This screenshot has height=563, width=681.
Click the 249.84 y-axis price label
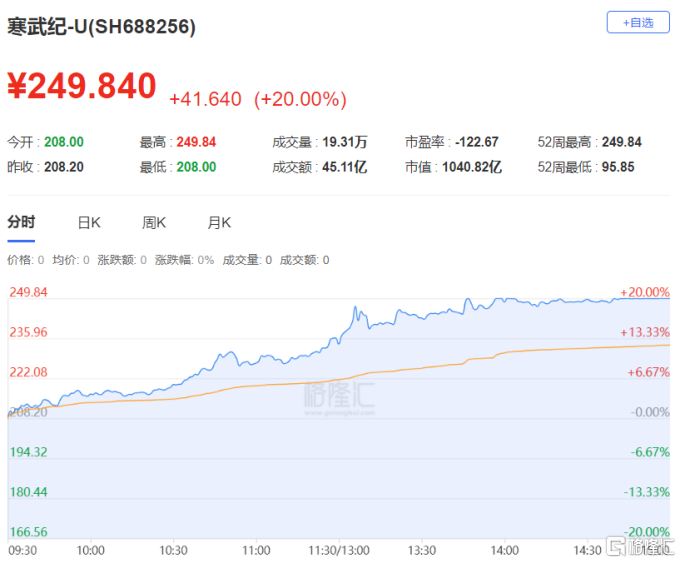(29, 292)
